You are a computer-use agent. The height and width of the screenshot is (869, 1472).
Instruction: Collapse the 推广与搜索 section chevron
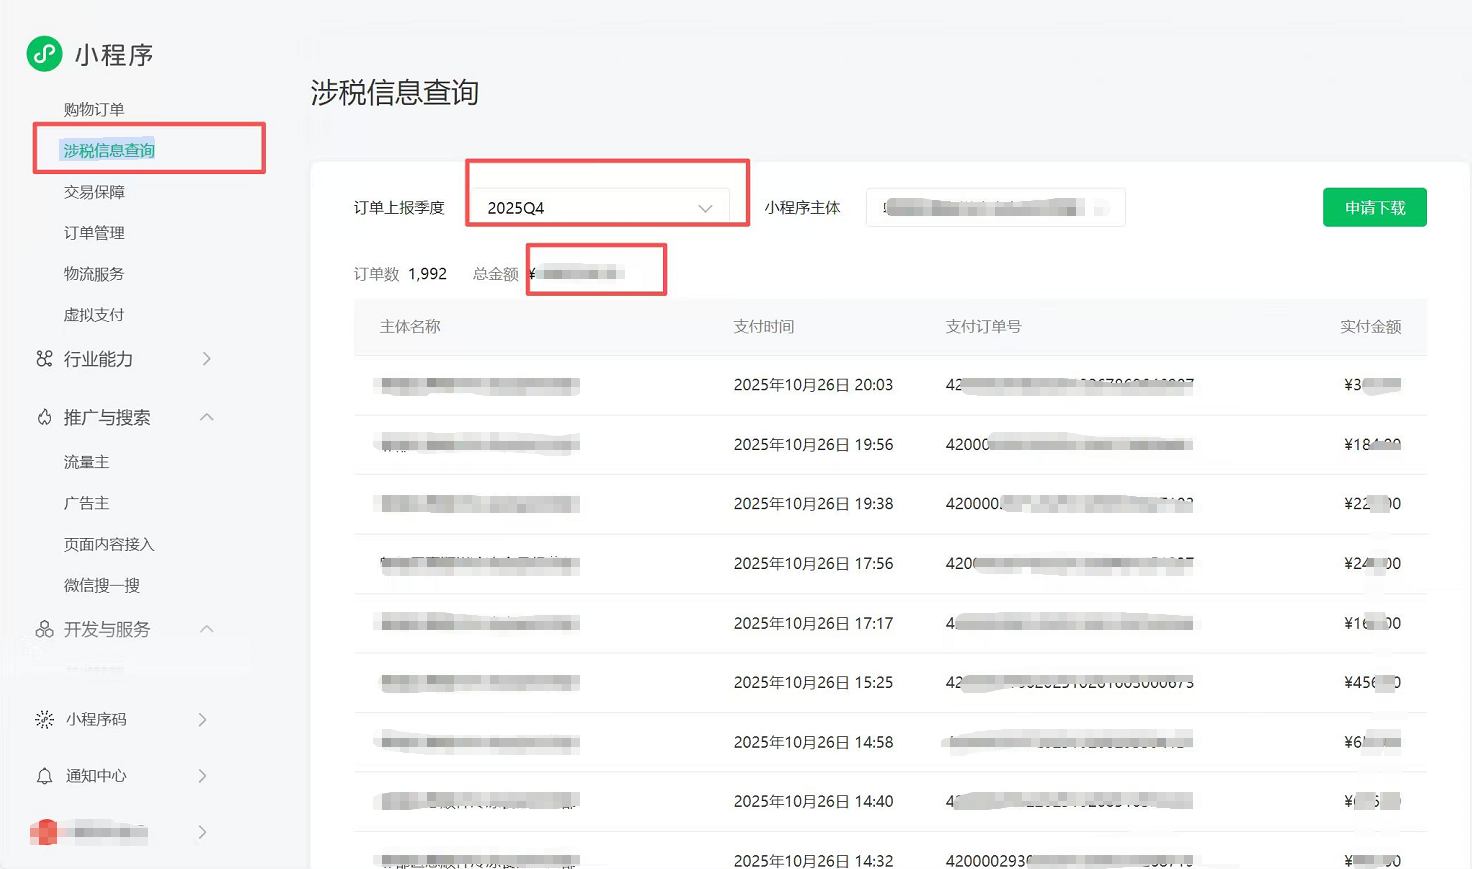tap(207, 417)
